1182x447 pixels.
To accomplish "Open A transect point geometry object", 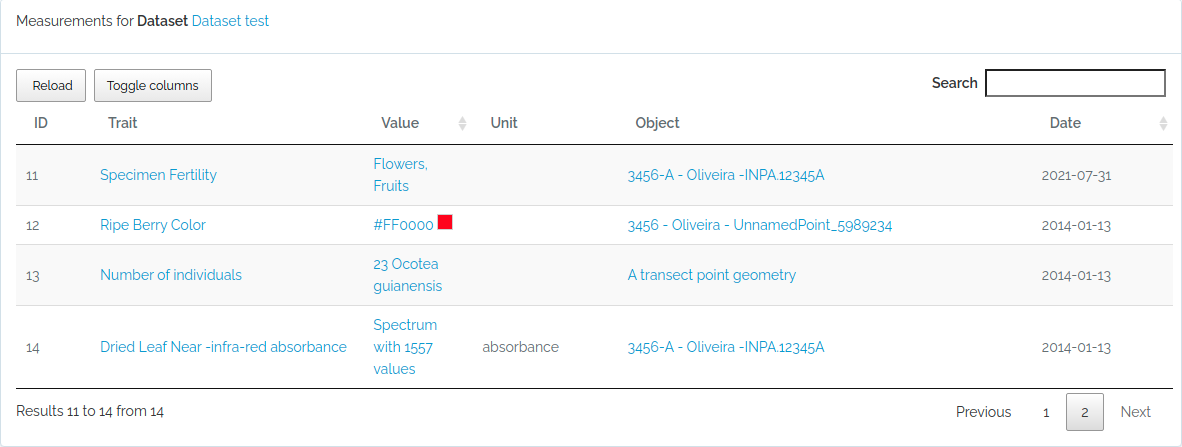I will (712, 275).
